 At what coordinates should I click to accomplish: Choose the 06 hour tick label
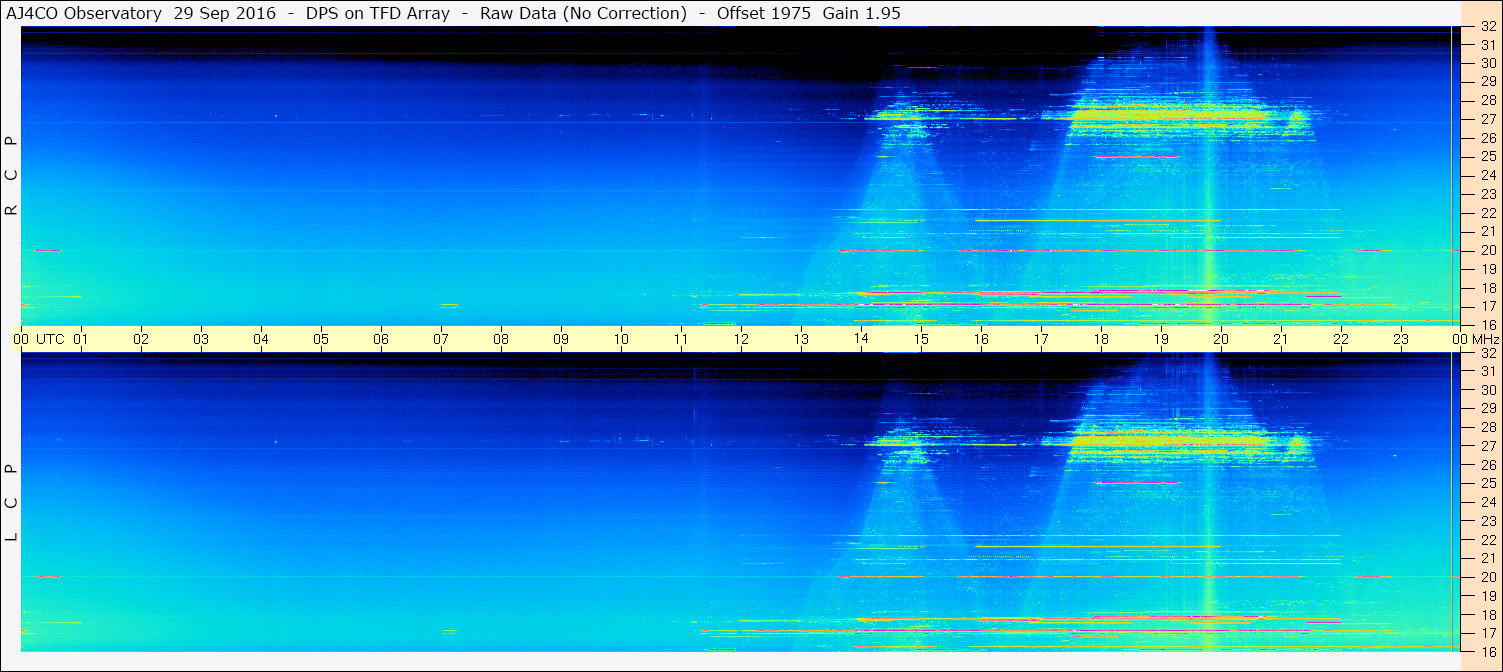pyautogui.click(x=381, y=339)
